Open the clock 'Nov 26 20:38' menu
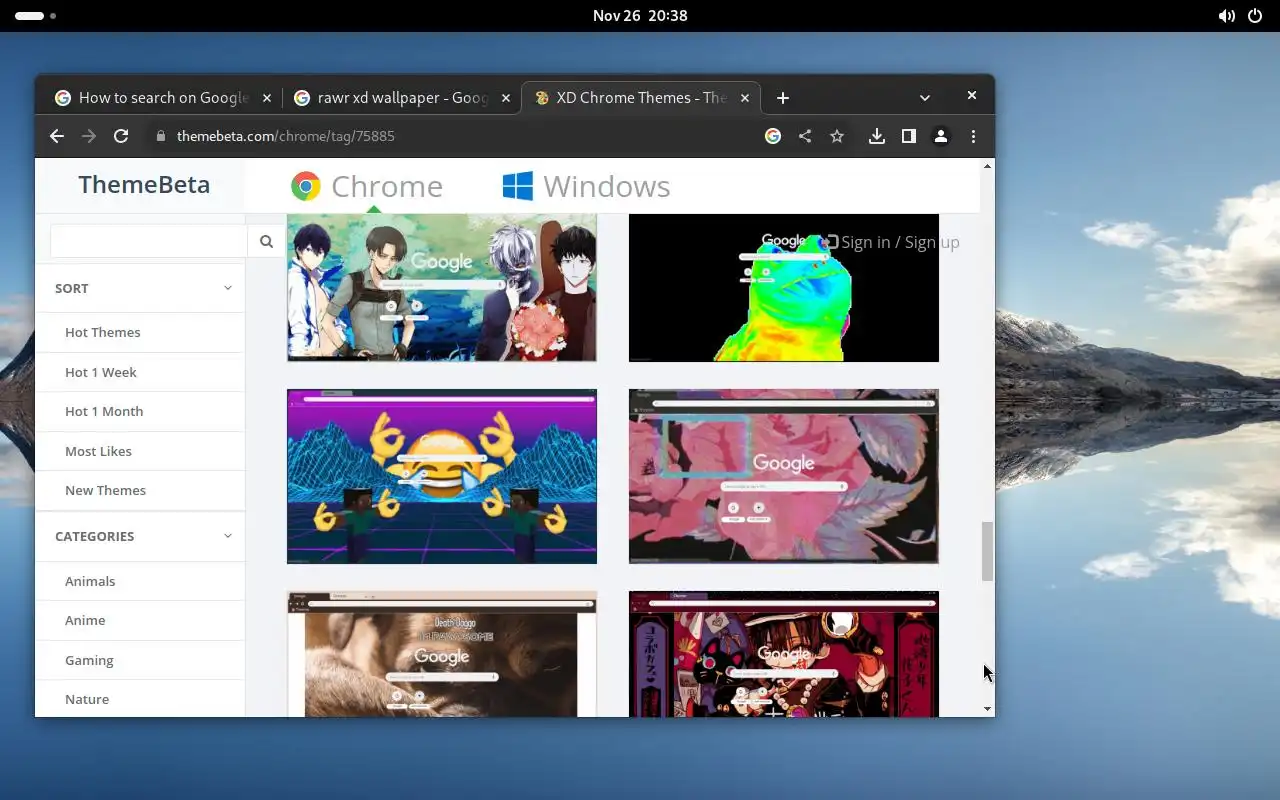Image resolution: width=1280 pixels, height=800 pixels. [x=640, y=16]
